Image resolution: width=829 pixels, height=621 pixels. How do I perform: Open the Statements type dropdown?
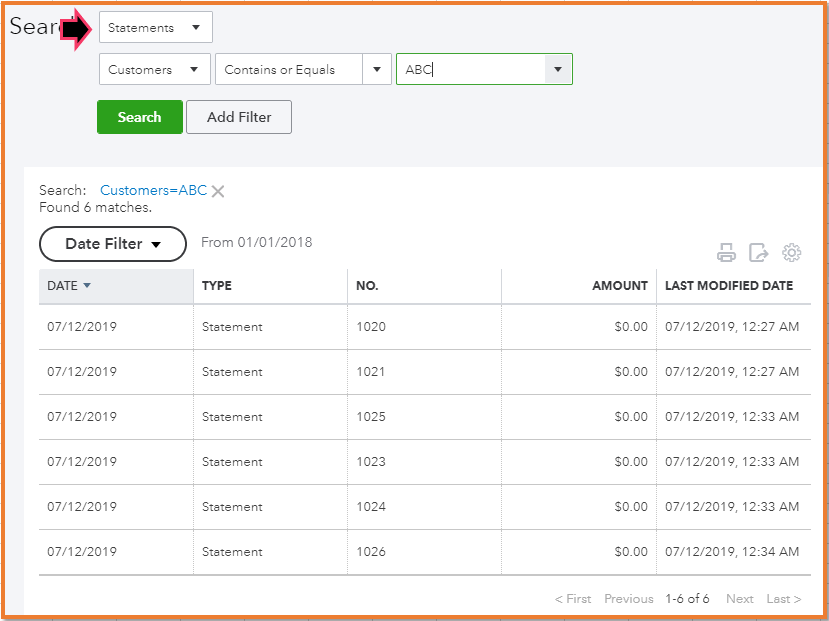coord(155,28)
